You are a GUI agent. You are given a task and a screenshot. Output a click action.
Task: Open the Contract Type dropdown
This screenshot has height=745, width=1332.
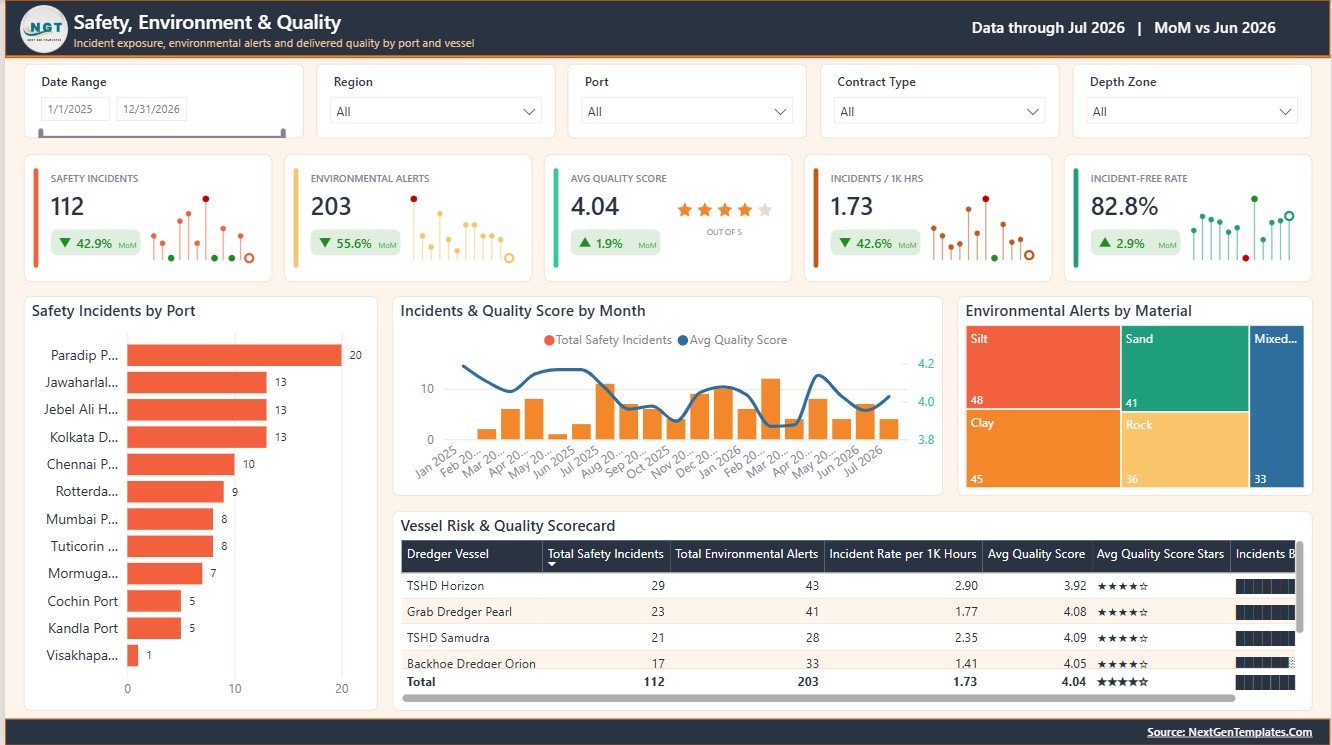pos(939,111)
